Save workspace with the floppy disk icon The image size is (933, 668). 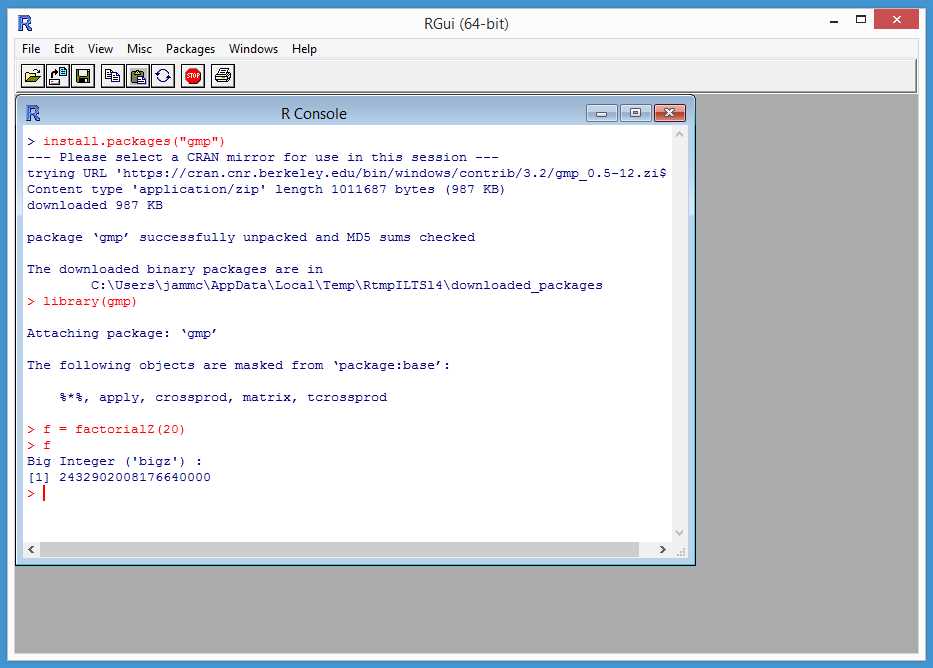83,75
